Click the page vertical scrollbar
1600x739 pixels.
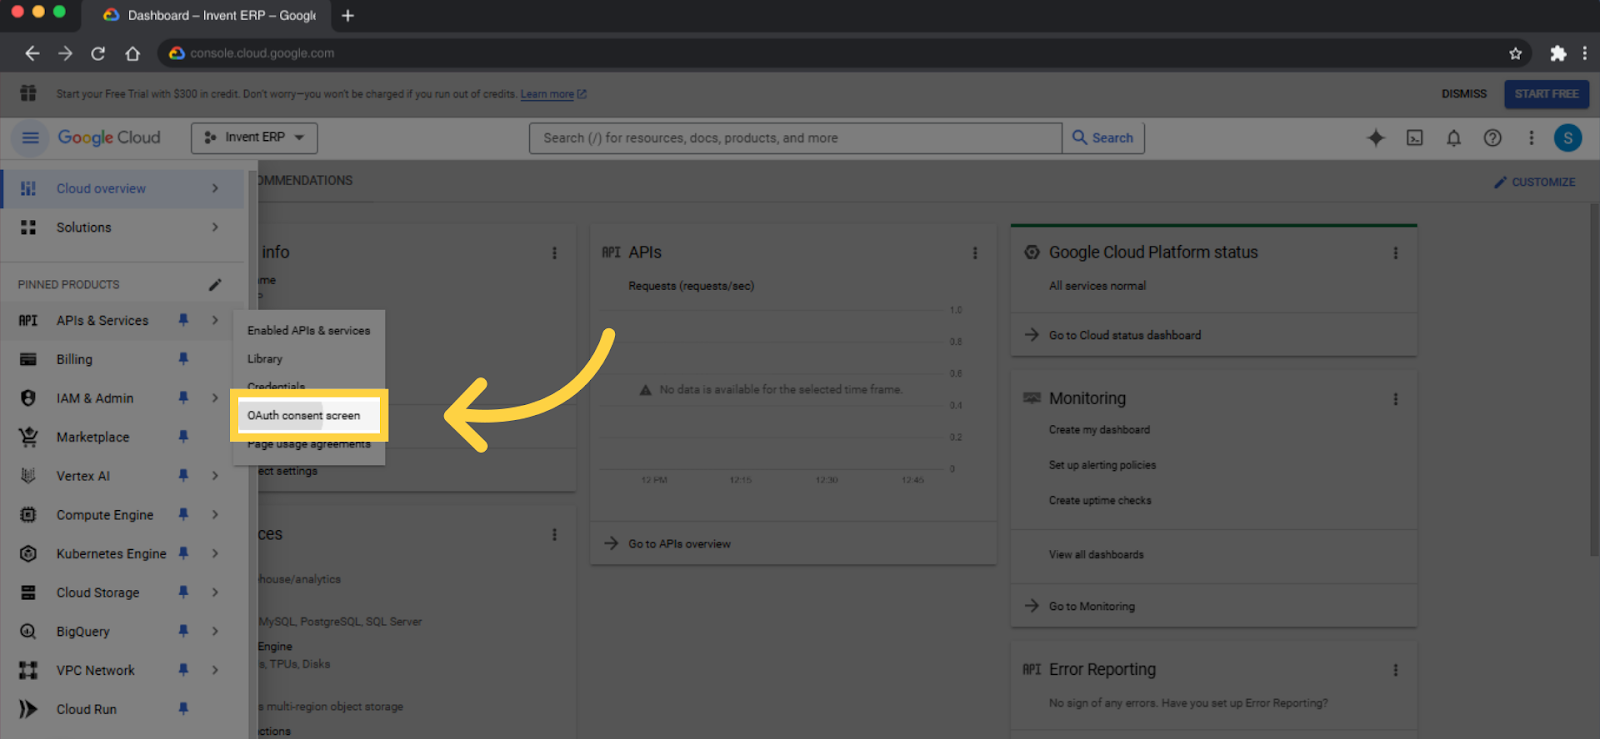click(1594, 380)
